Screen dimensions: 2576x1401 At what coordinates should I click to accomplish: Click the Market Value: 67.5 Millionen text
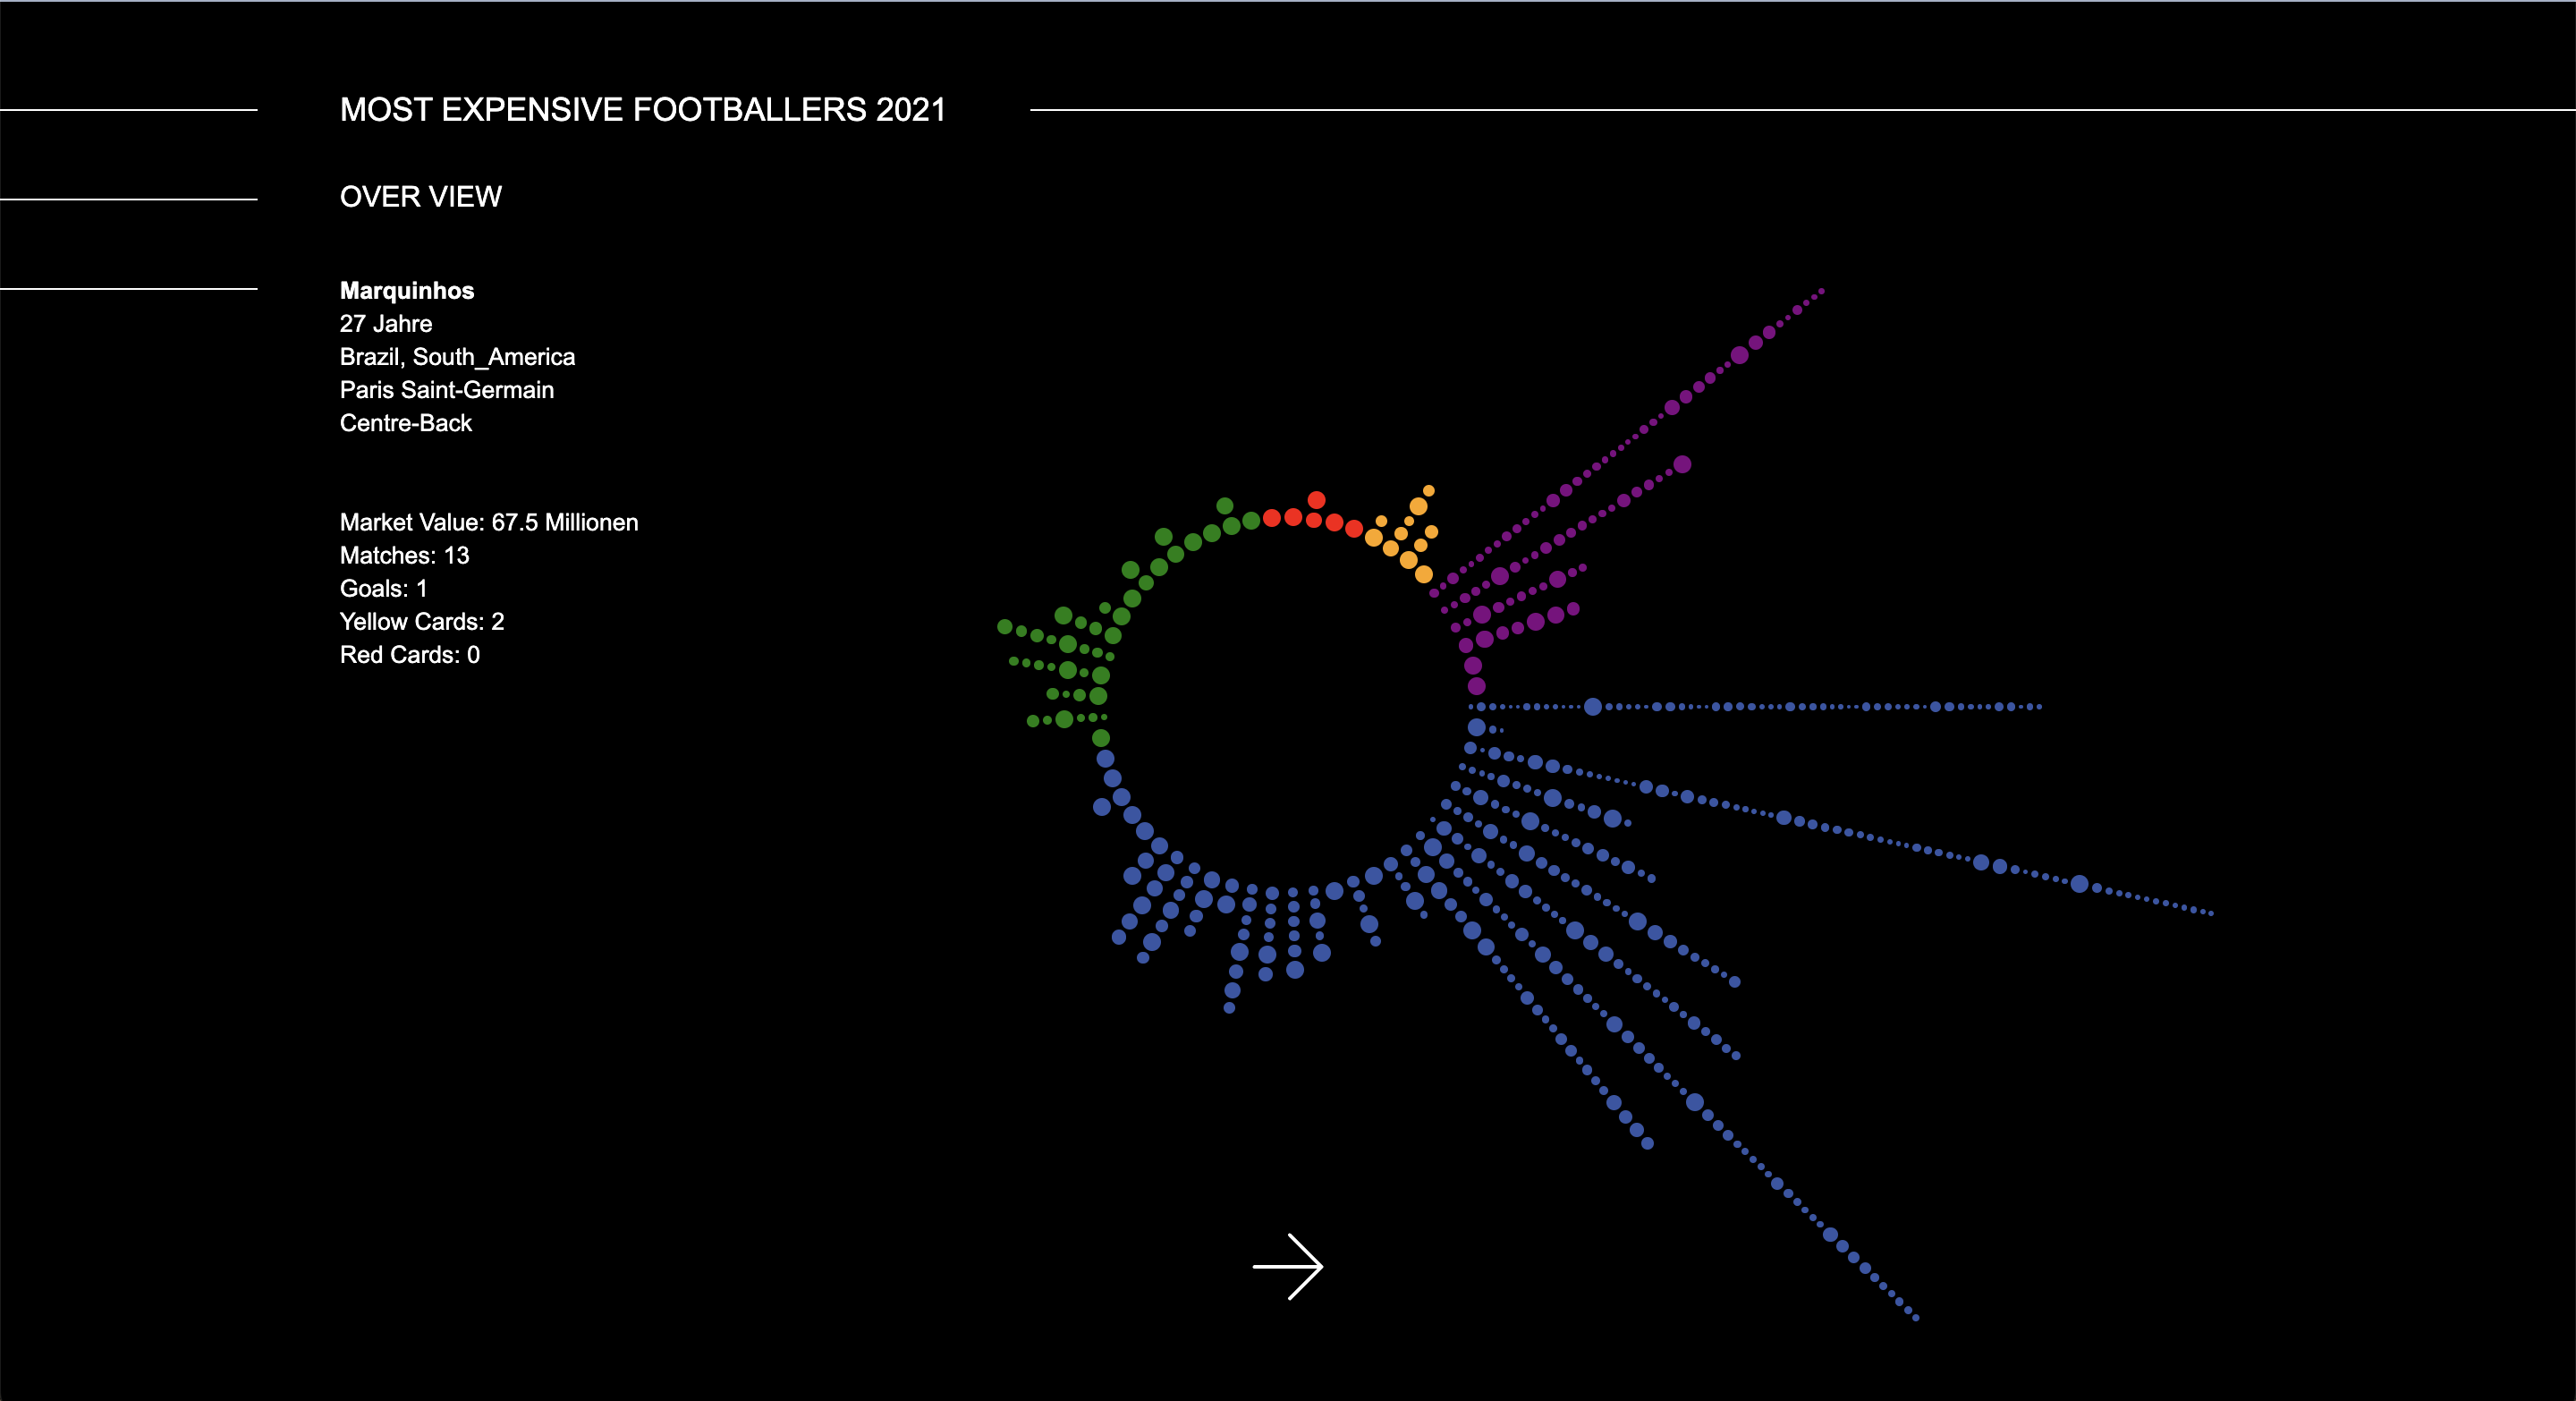pyautogui.click(x=488, y=522)
